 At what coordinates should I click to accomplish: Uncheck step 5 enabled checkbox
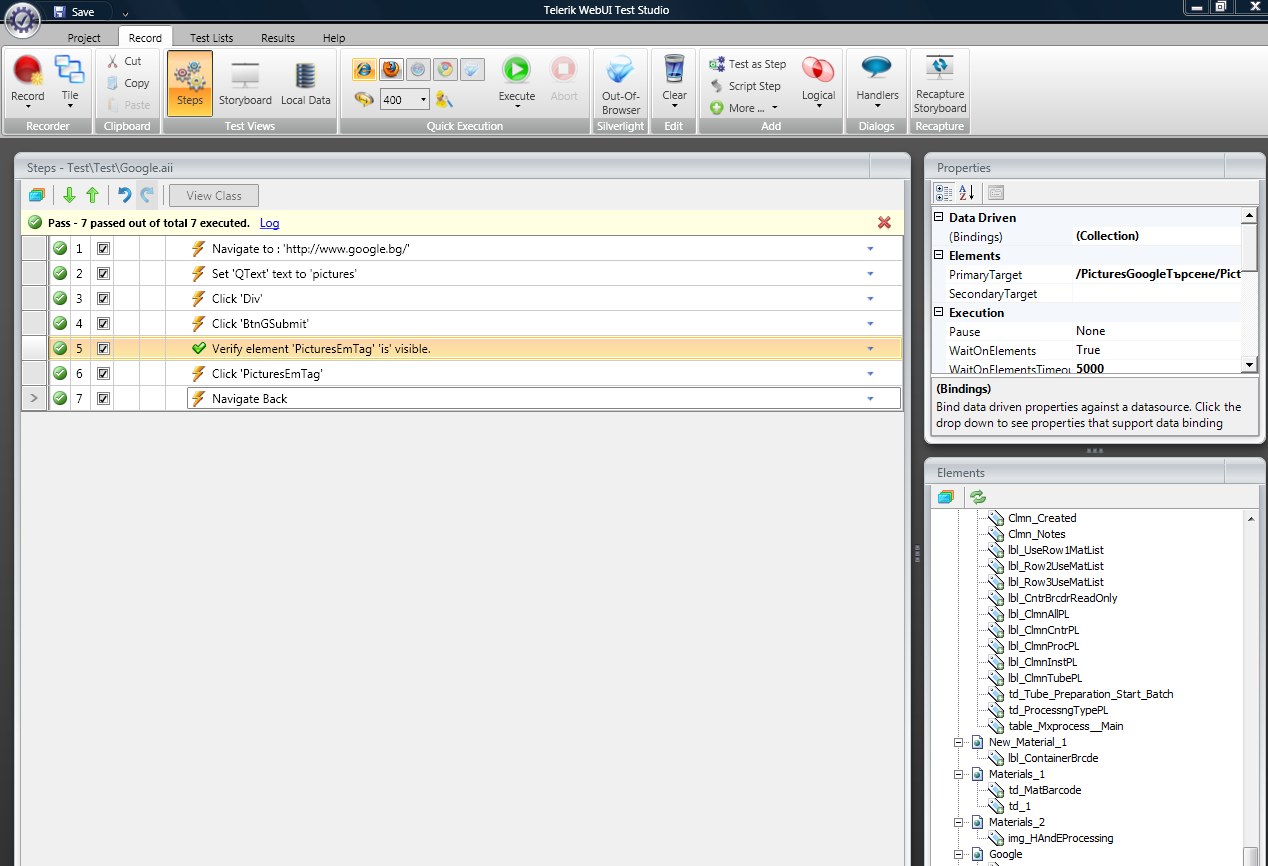103,348
